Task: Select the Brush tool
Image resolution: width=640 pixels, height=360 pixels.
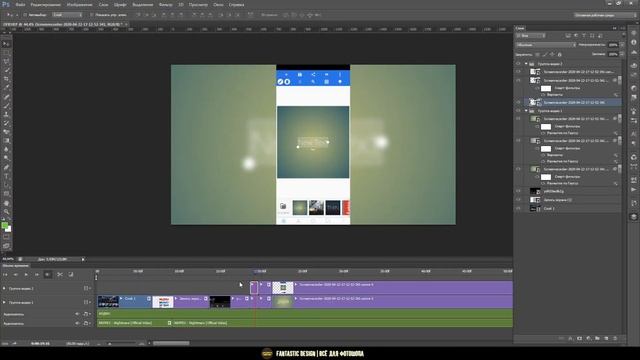Action: coord(6,106)
